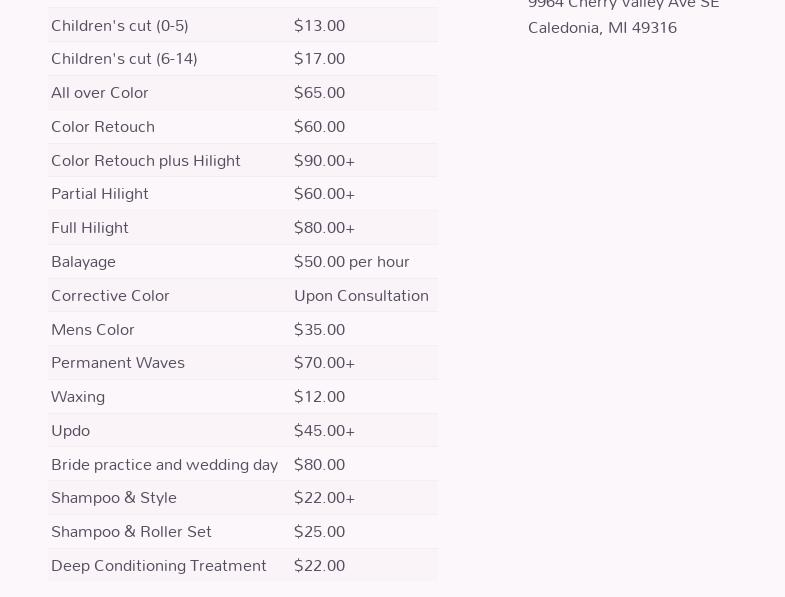Click the Upon Consultation price text
785x597 pixels.
click(x=361, y=296)
